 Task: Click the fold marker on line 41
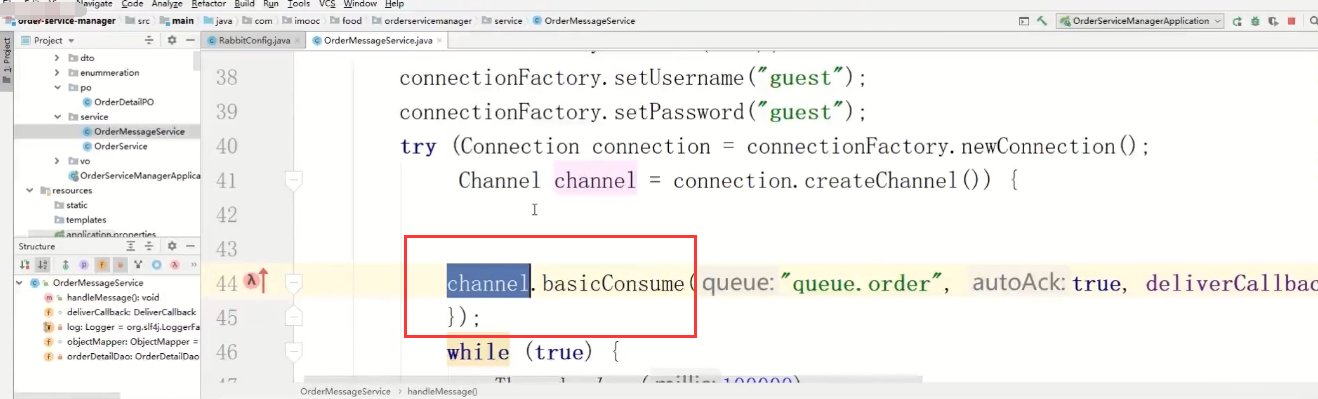pyautogui.click(x=293, y=181)
